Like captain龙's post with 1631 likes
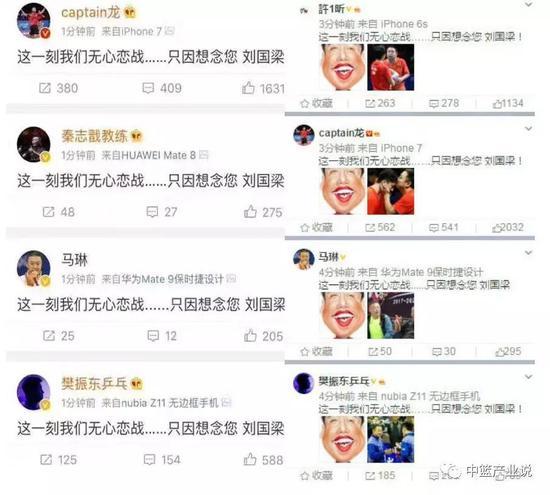The image size is (550, 495). click(263, 88)
